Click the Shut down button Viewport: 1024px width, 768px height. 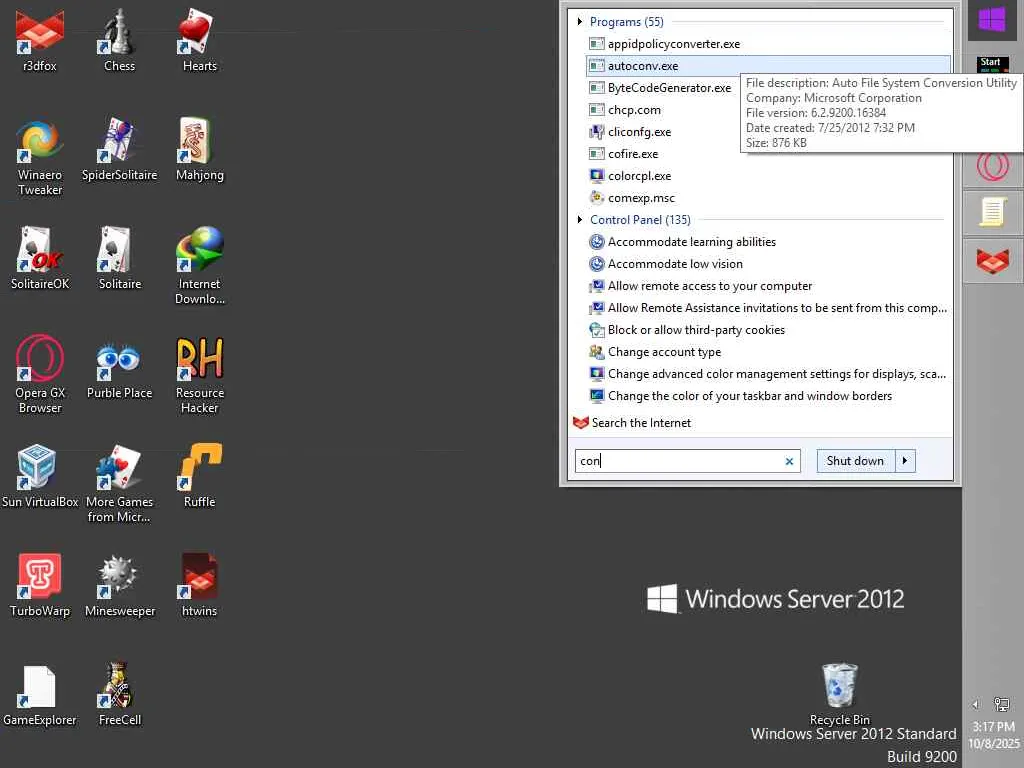click(x=856, y=460)
